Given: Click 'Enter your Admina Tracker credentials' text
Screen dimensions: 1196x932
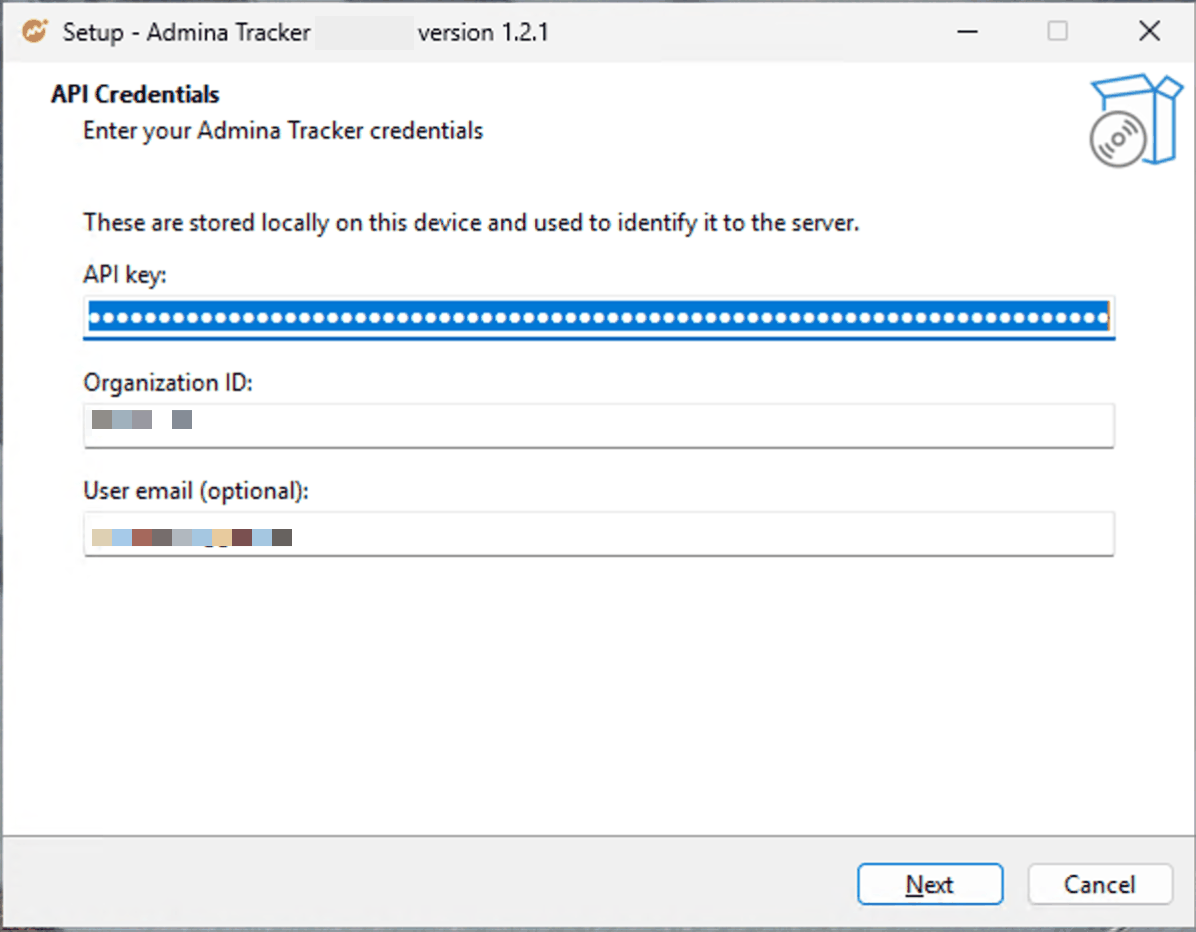Looking at the screenshot, I should point(283,130).
